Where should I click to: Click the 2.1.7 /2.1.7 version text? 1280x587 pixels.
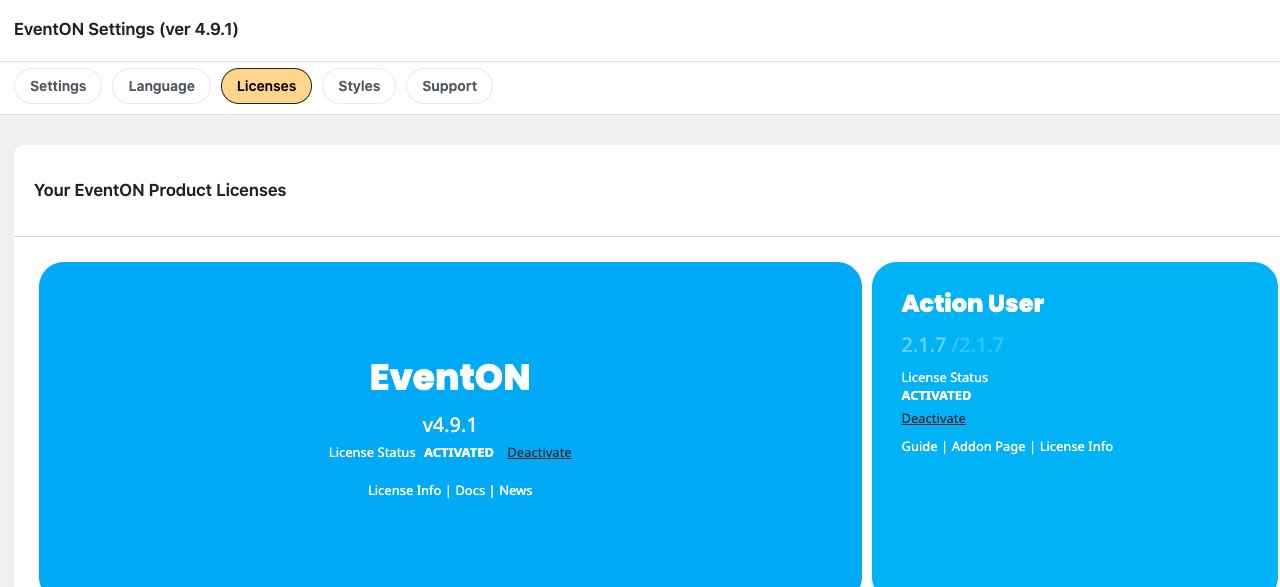coord(952,345)
